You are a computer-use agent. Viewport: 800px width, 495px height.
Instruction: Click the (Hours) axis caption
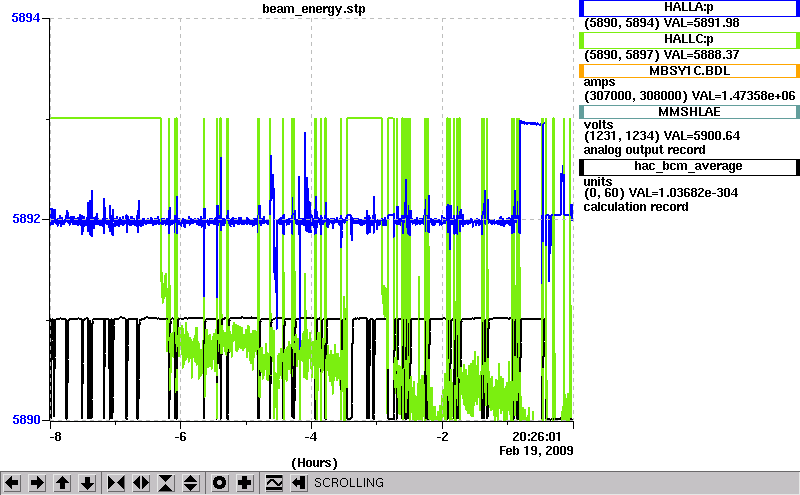tap(314, 463)
